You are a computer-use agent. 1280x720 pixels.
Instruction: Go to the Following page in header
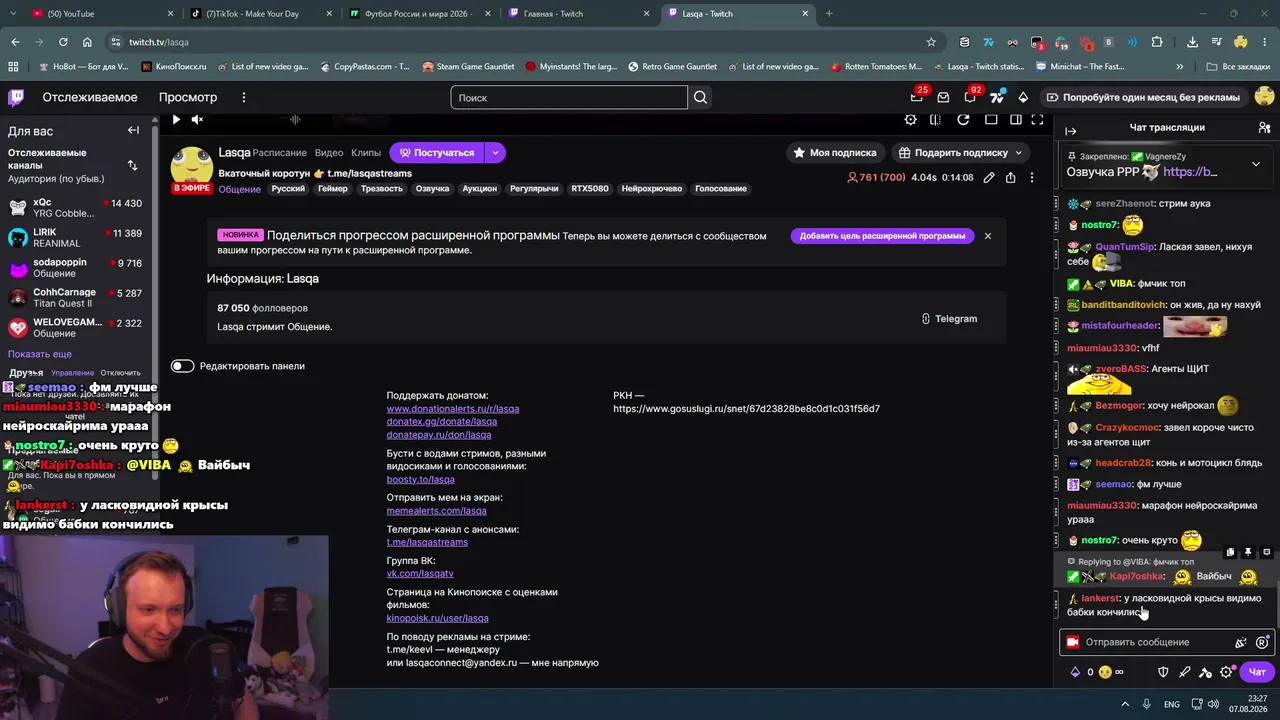(x=90, y=97)
